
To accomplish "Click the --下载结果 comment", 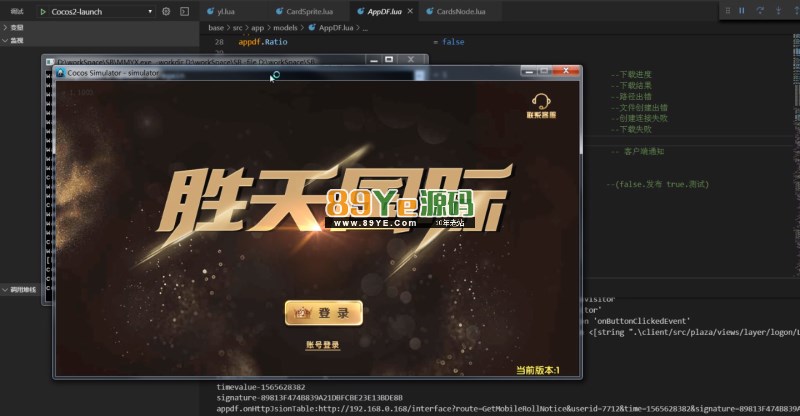I will click(x=631, y=86).
